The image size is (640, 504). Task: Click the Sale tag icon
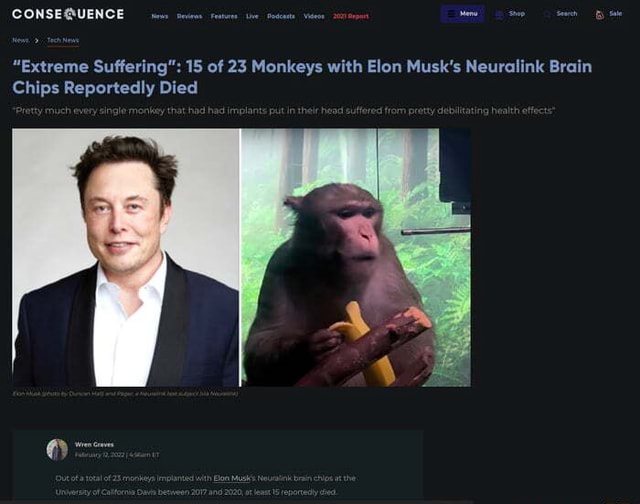[600, 15]
